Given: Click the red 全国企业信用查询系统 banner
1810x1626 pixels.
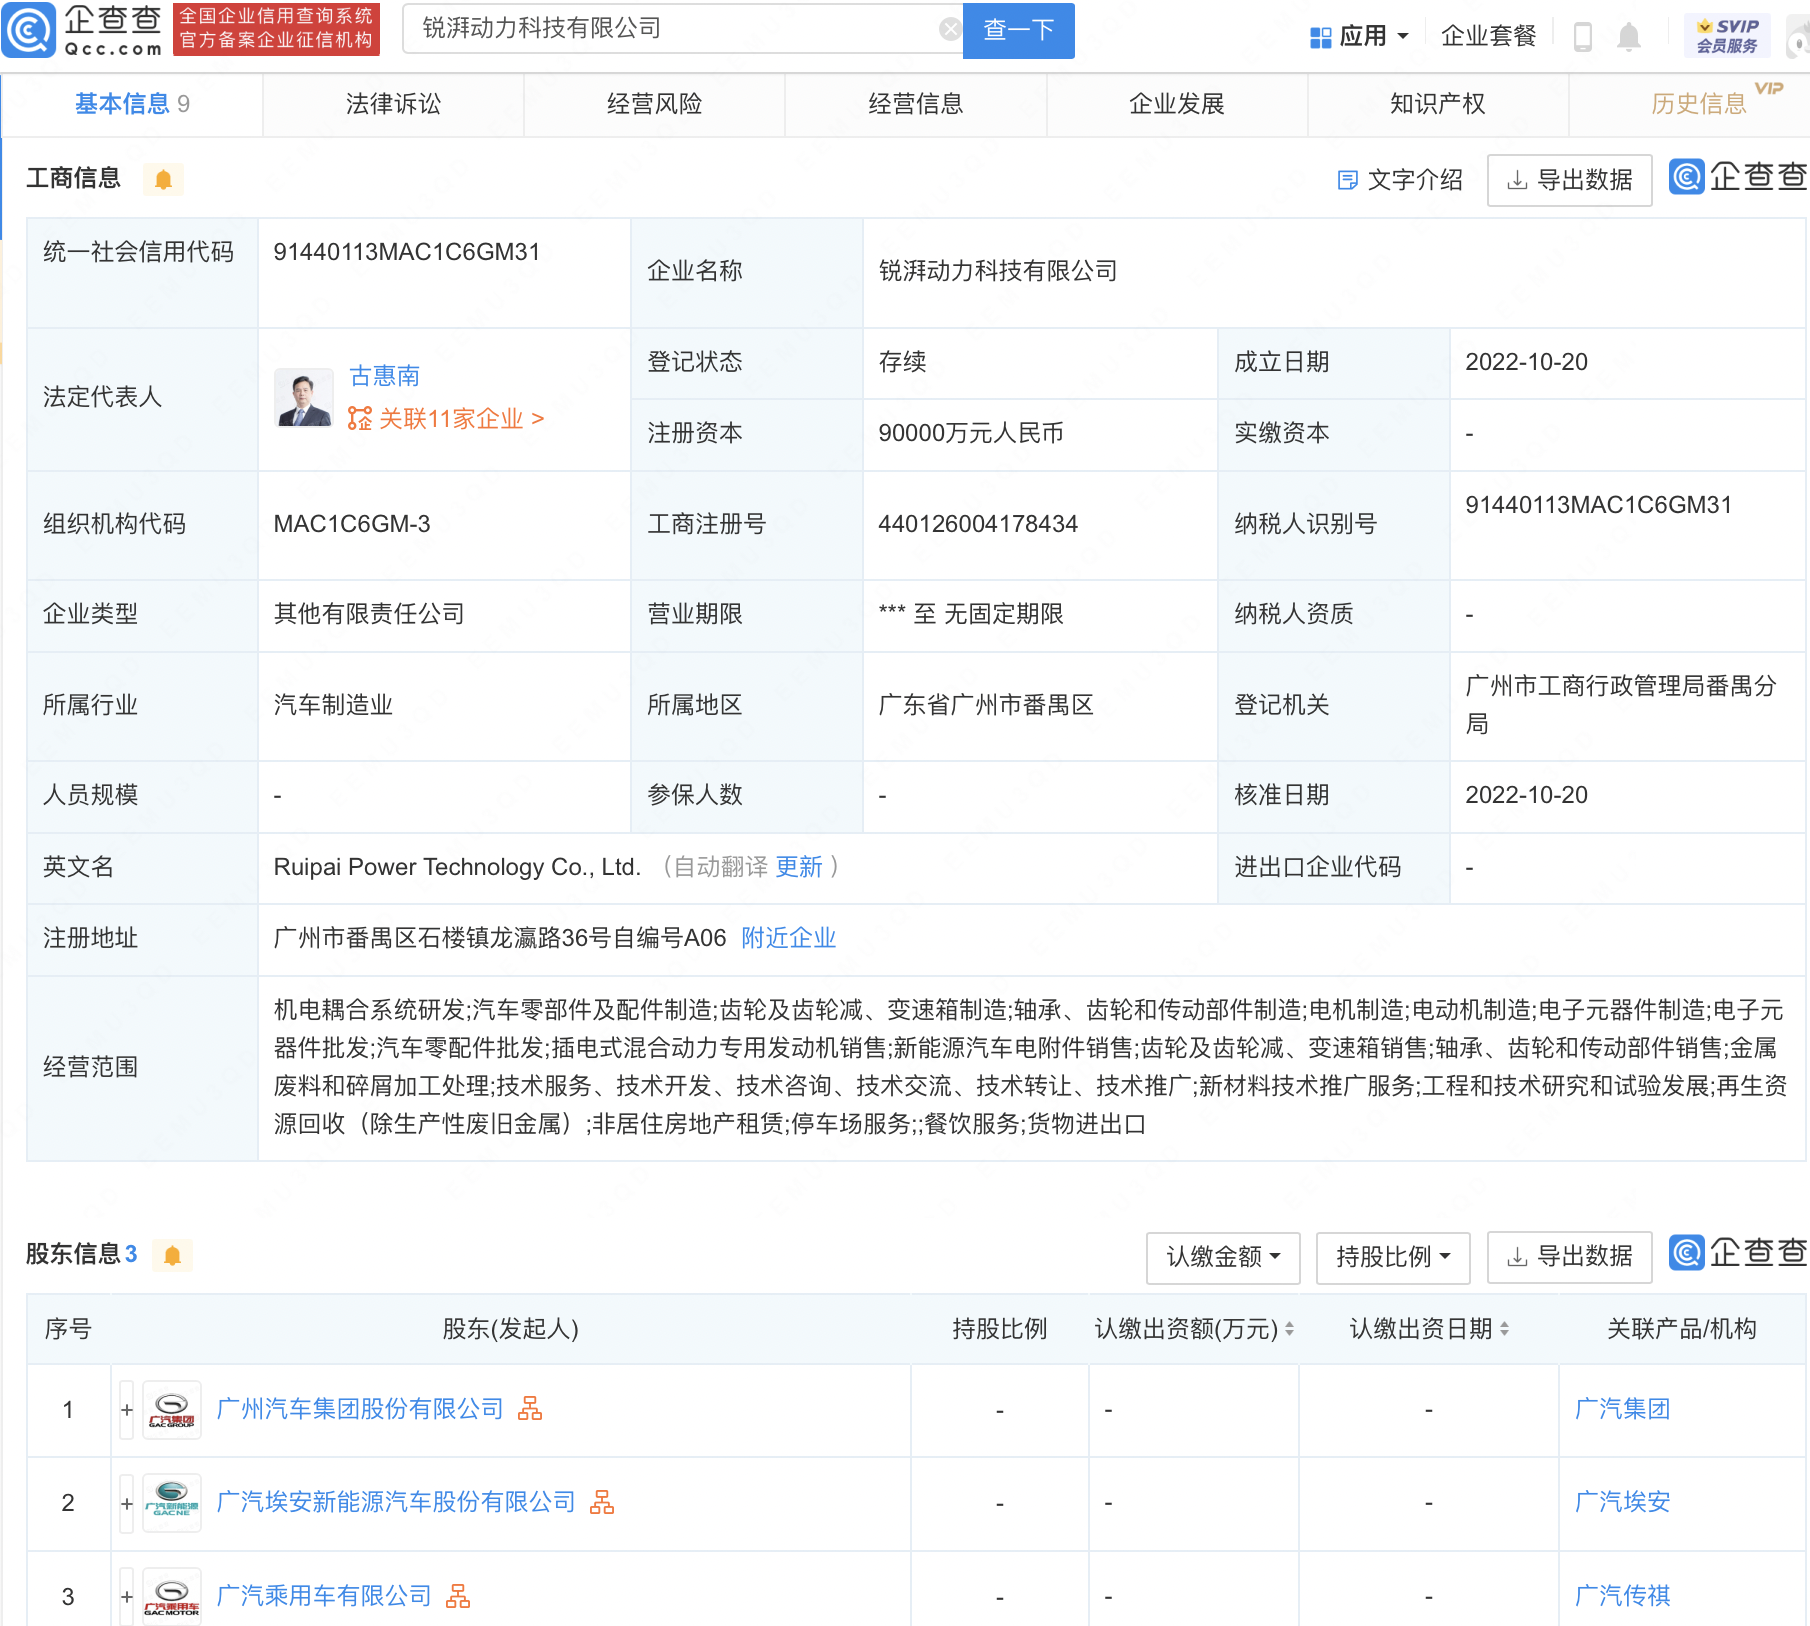Looking at the screenshot, I should 276,29.
